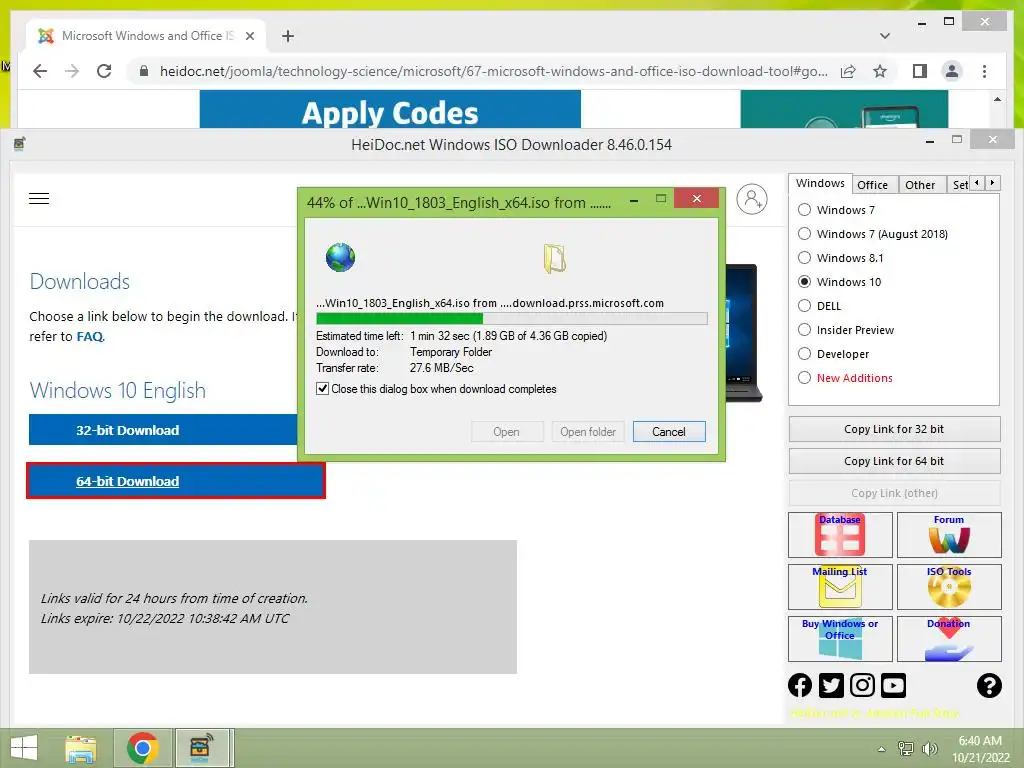The width and height of the screenshot is (1024, 768).
Task: Minimize the download progress dialog
Action: (633, 199)
